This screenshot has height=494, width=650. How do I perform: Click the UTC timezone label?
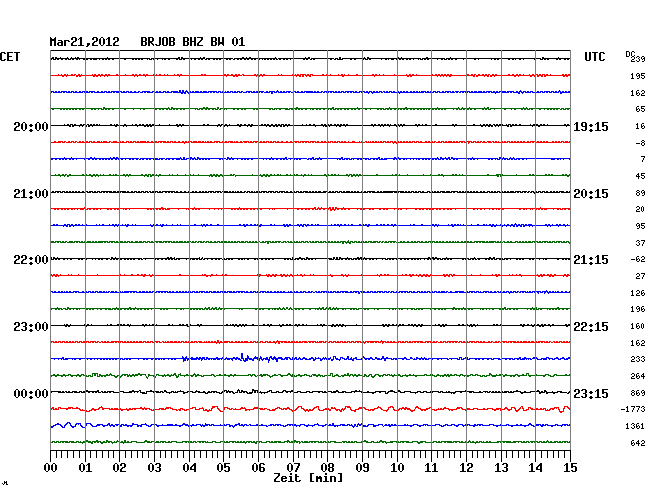tap(594, 56)
